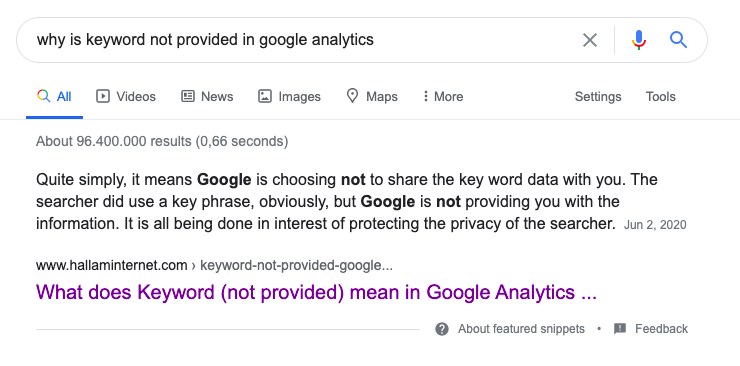Submit the search with the magnifier icon
The width and height of the screenshot is (740, 366).
pos(678,40)
